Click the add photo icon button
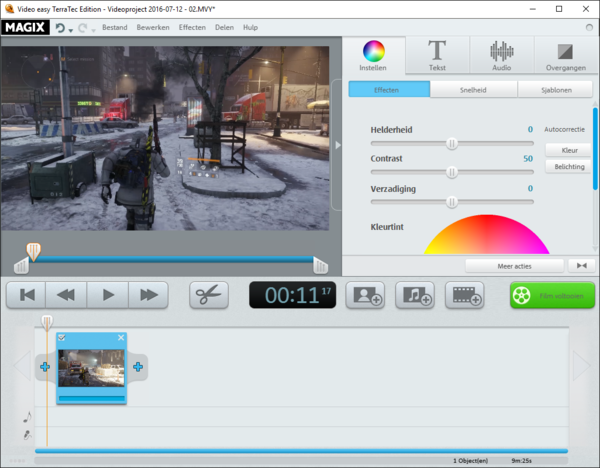This screenshot has width=600, height=468. pyautogui.click(x=365, y=295)
